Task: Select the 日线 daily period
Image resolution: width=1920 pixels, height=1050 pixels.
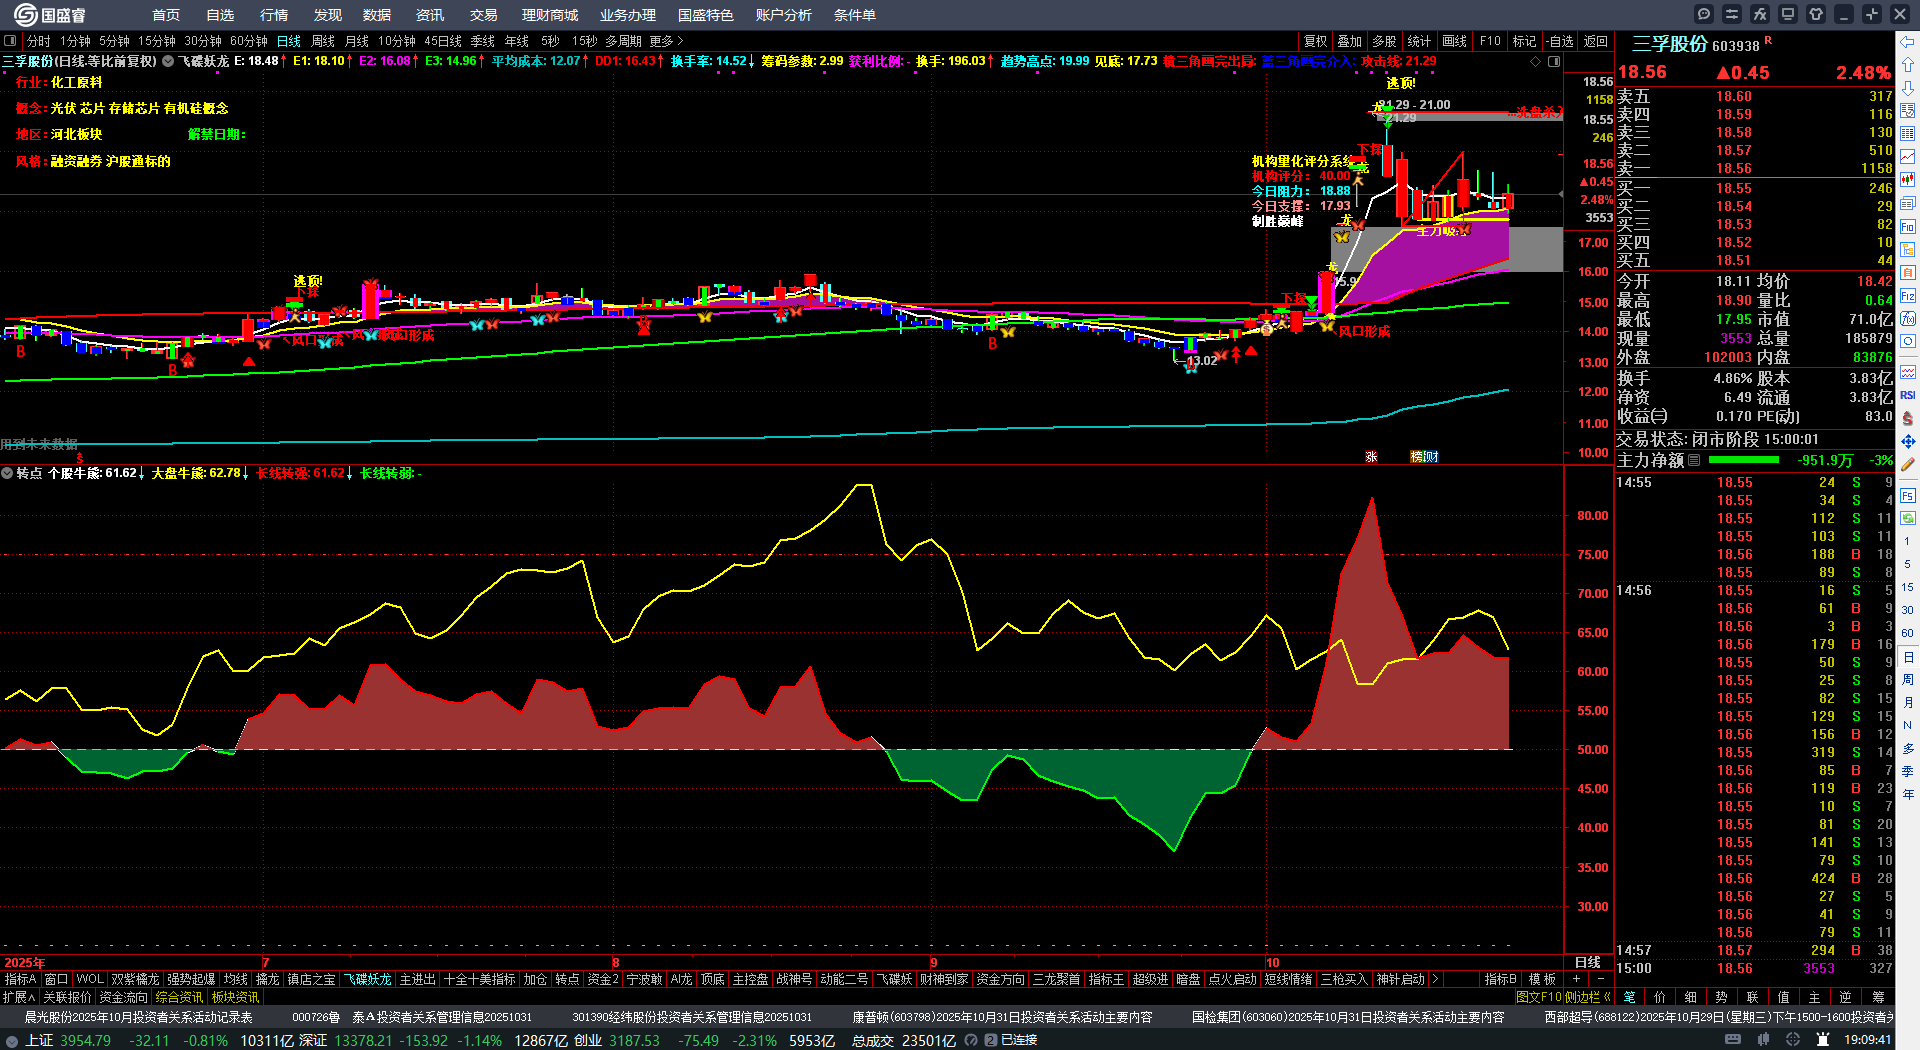Action: (289, 41)
